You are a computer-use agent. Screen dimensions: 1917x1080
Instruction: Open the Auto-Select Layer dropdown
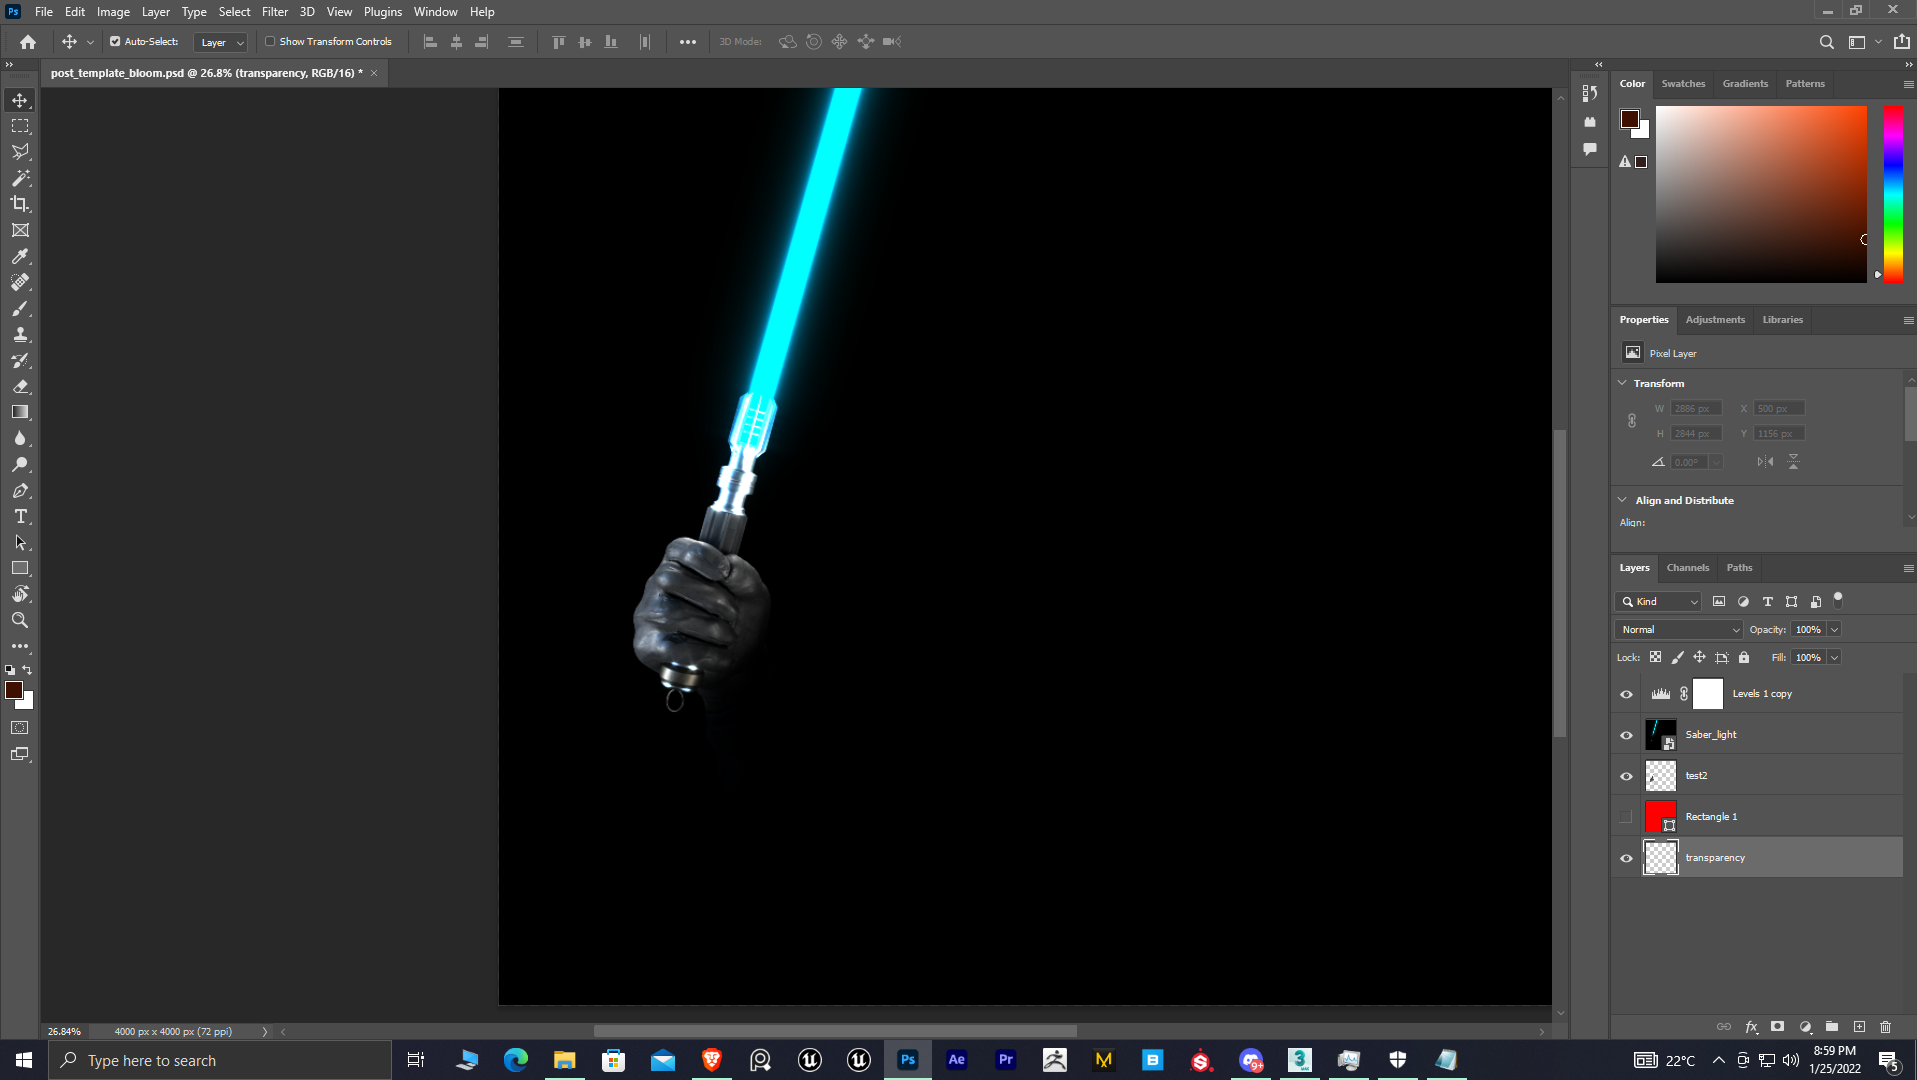[x=221, y=42]
